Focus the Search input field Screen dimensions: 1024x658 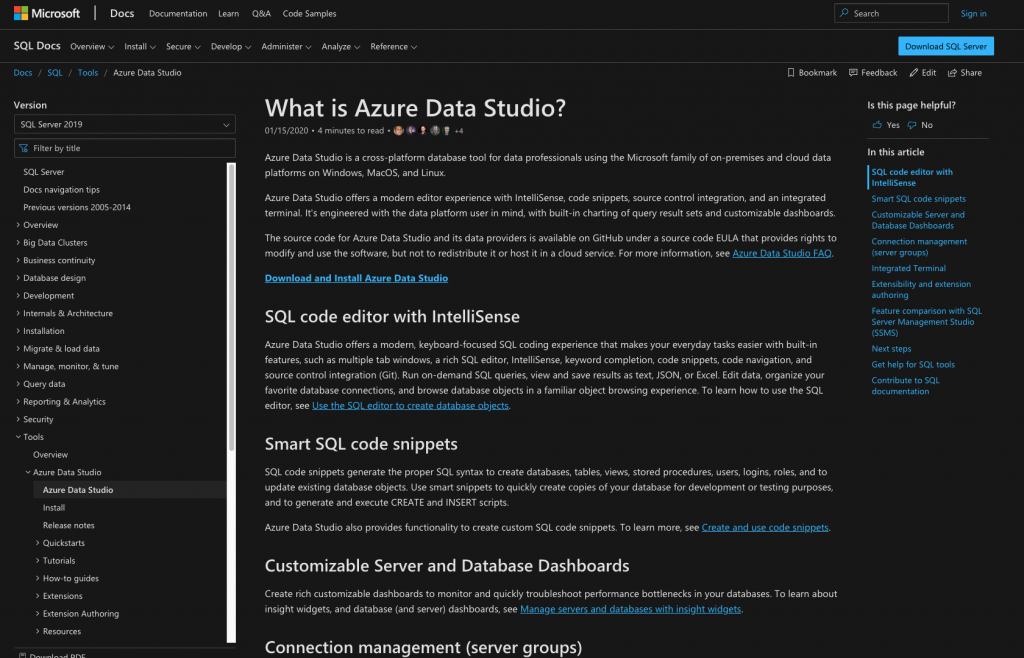pos(891,13)
